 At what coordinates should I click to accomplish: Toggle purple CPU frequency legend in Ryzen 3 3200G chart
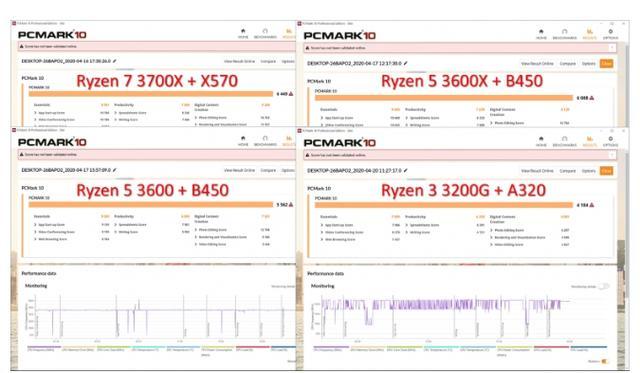coord(331,349)
